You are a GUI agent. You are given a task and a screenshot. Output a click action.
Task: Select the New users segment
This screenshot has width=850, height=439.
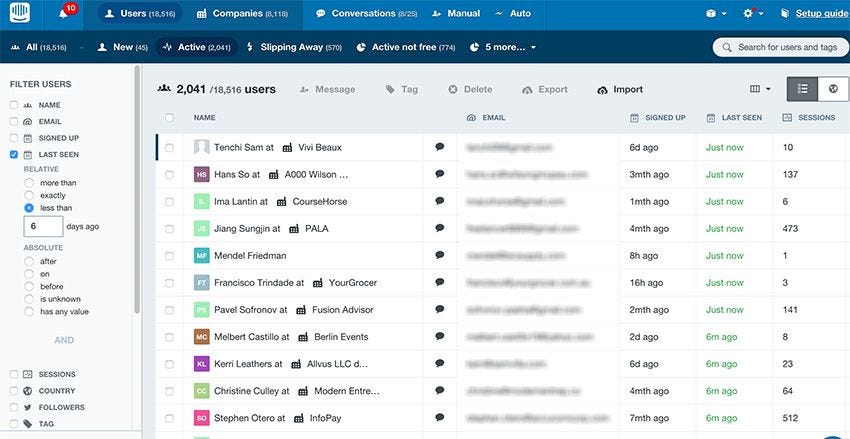coord(123,47)
